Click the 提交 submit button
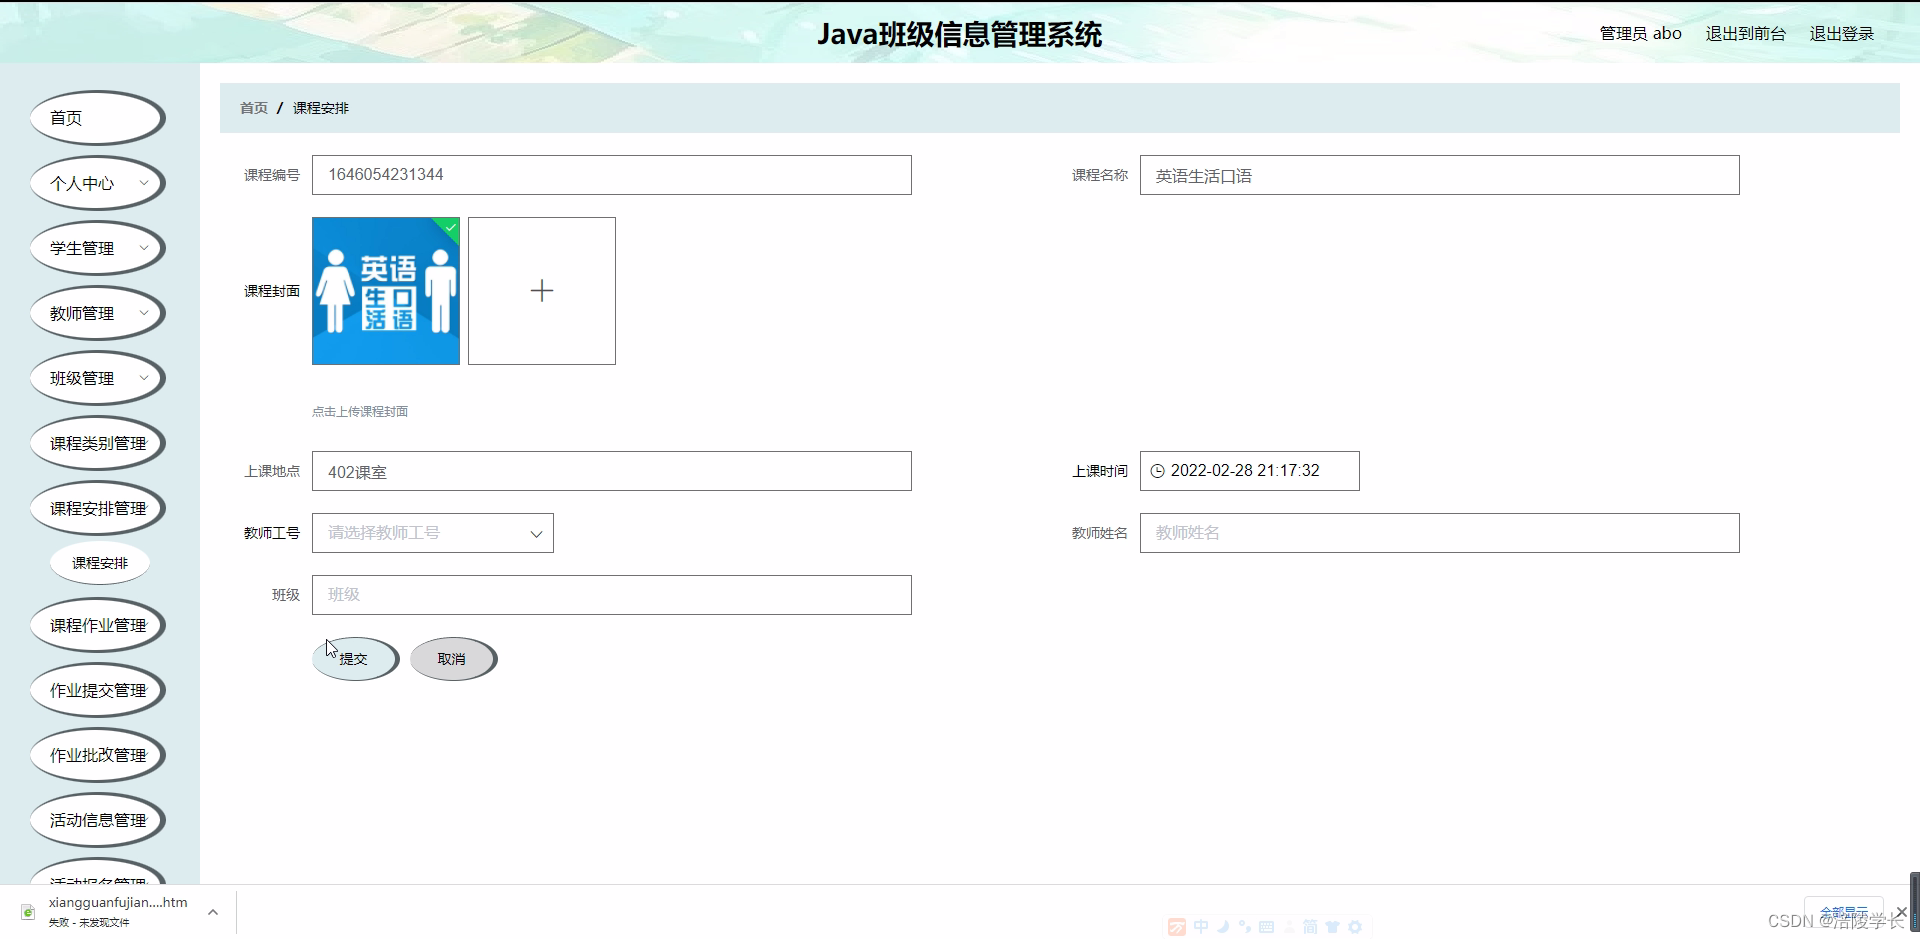 click(x=354, y=659)
